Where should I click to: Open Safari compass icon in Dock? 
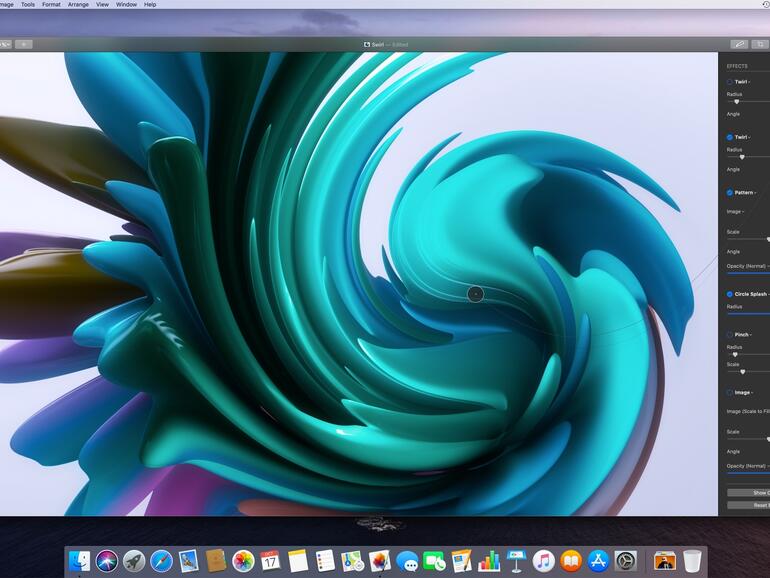pos(161,561)
